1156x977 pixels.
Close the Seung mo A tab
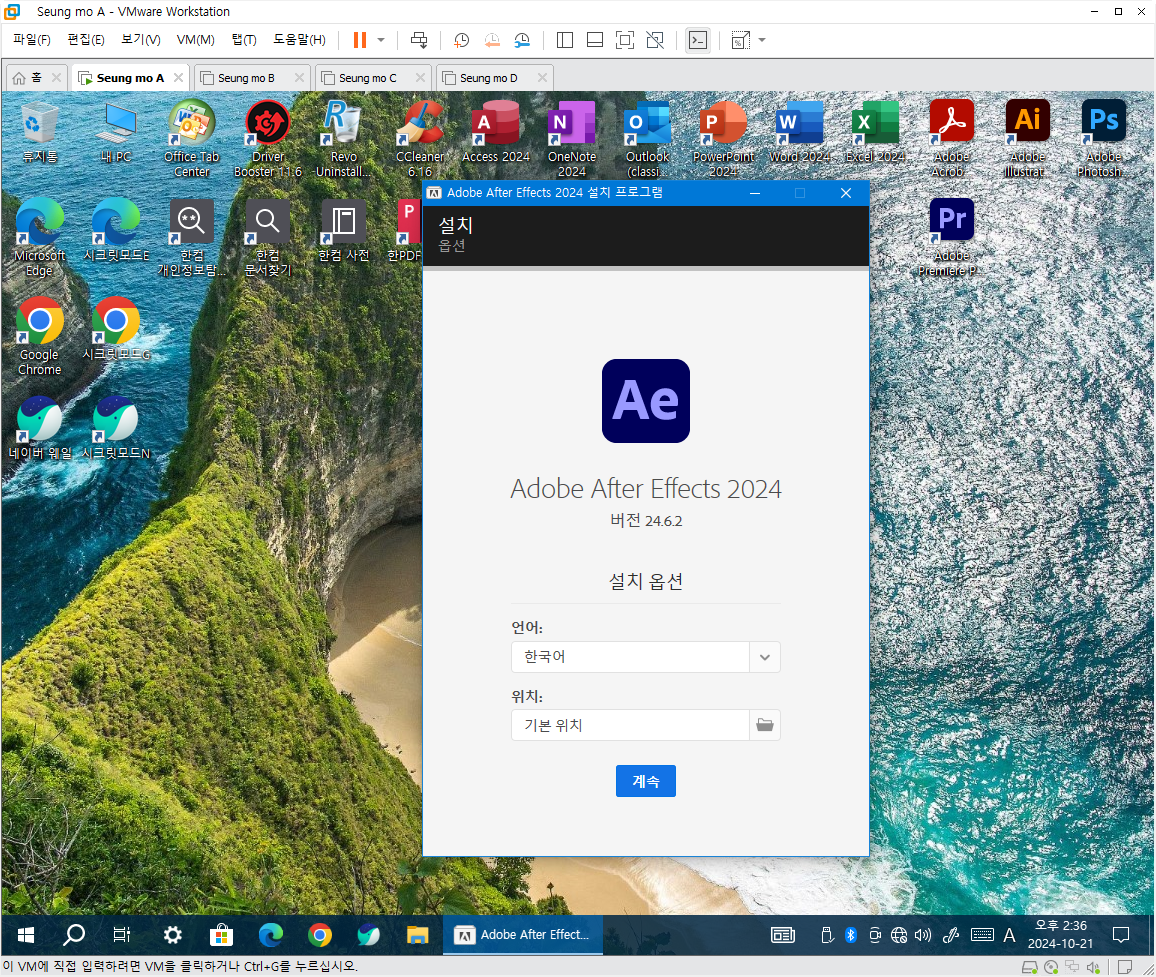(178, 77)
